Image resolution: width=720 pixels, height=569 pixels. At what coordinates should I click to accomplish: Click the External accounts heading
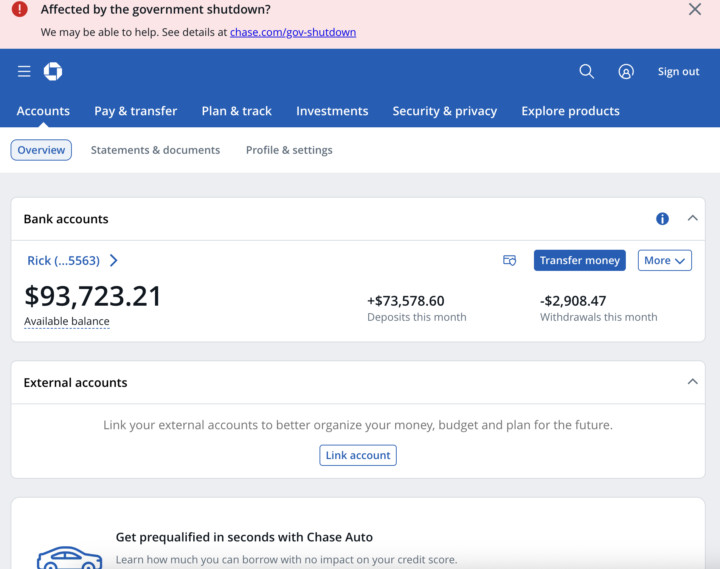(75, 383)
